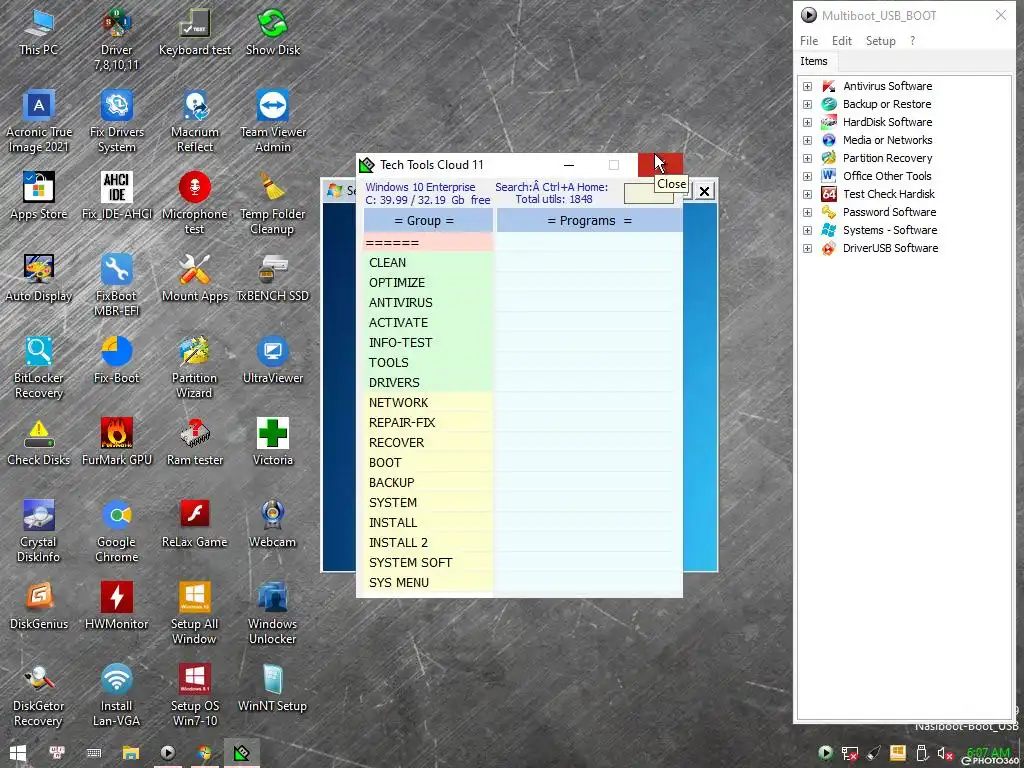
Task: Select the INSTALL 2 group
Action: [428, 543]
